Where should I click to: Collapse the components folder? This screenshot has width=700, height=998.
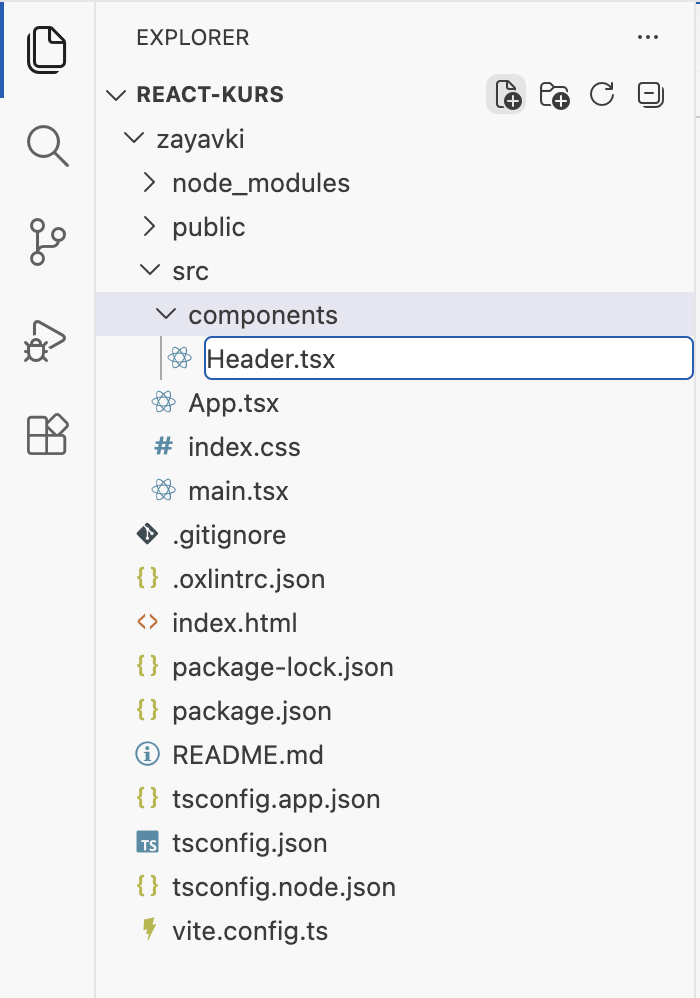coord(165,313)
